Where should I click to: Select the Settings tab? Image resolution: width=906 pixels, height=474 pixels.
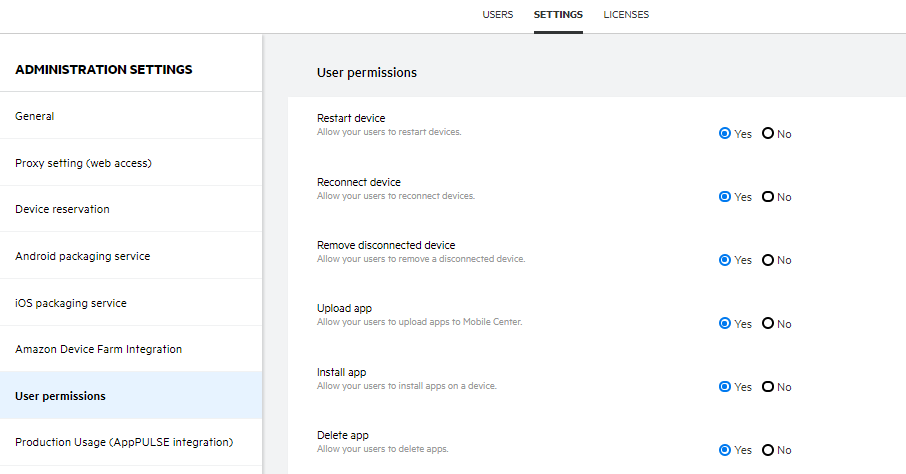(558, 15)
